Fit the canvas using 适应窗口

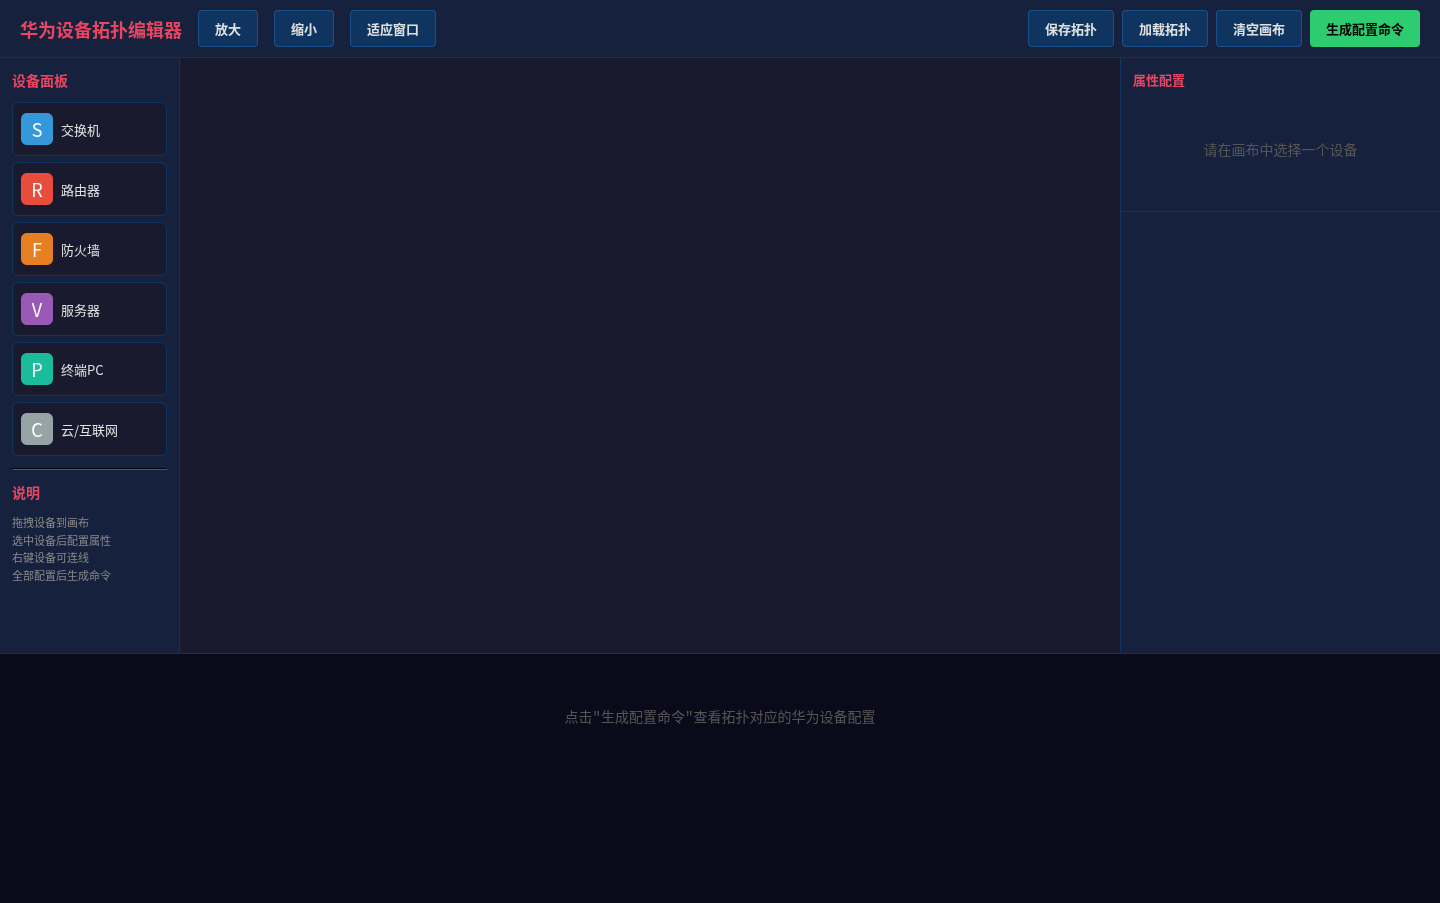pyautogui.click(x=393, y=29)
